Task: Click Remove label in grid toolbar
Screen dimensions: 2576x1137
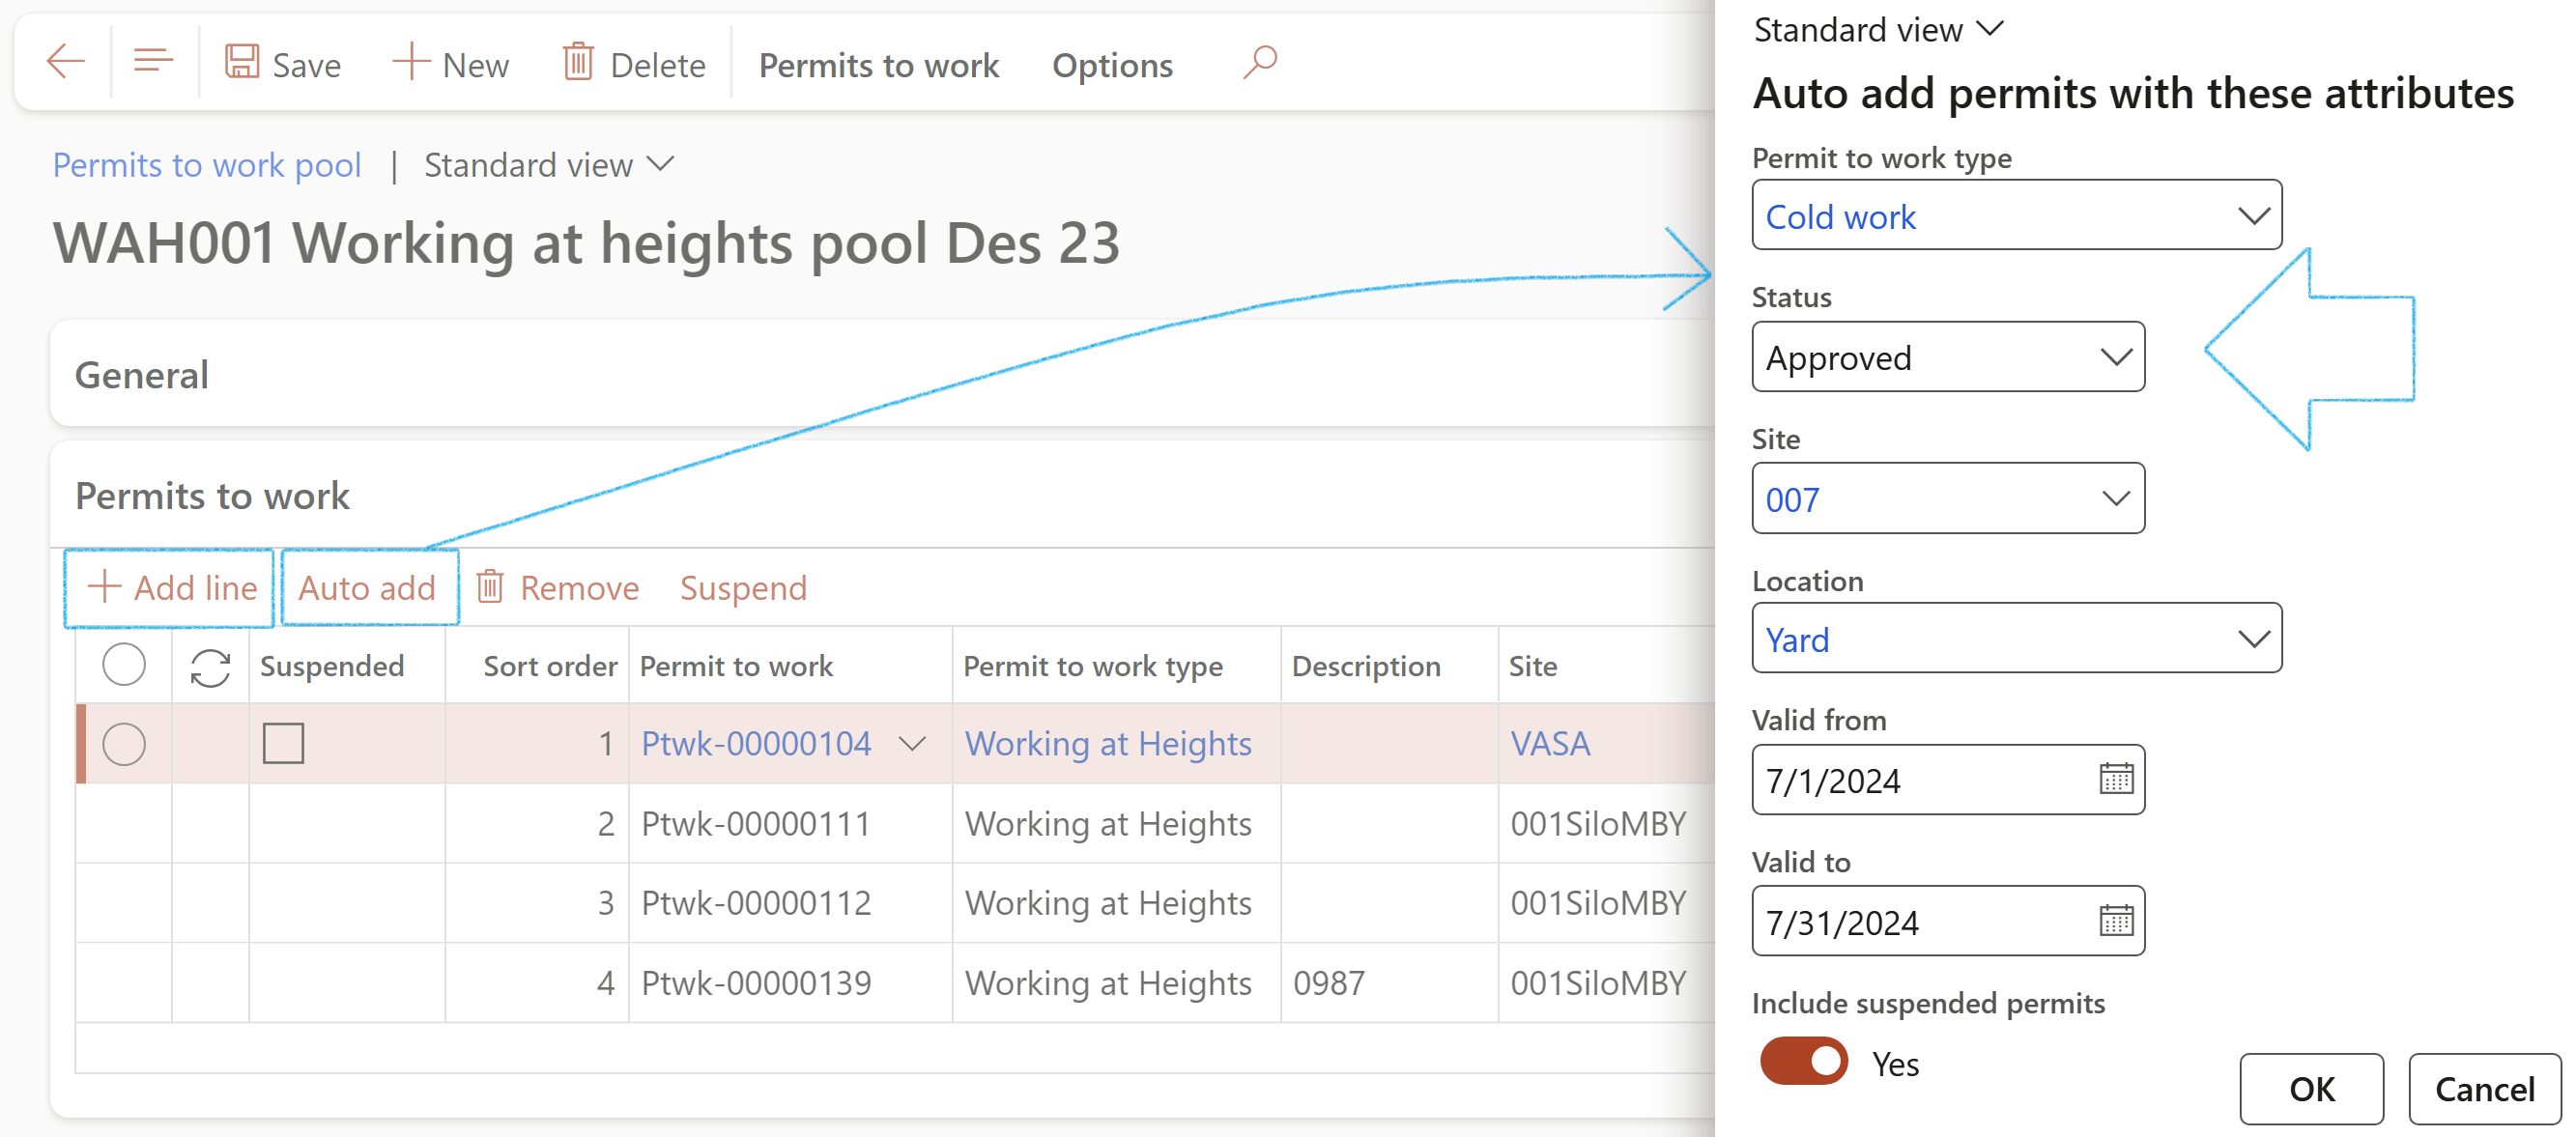Action: pyautogui.click(x=579, y=588)
